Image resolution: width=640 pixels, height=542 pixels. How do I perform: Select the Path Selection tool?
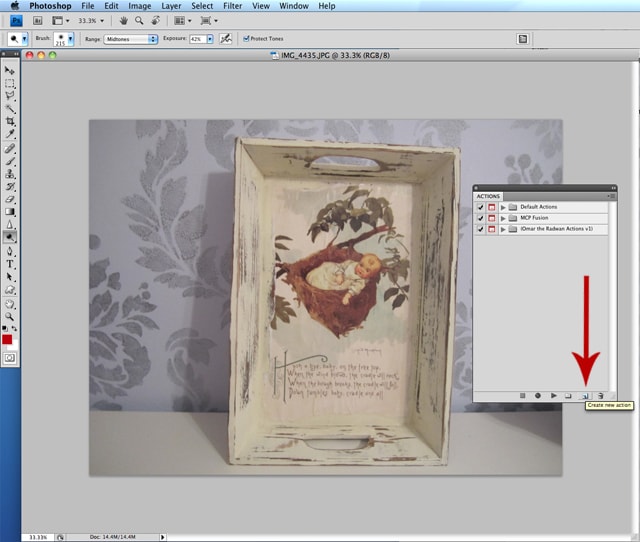9,277
